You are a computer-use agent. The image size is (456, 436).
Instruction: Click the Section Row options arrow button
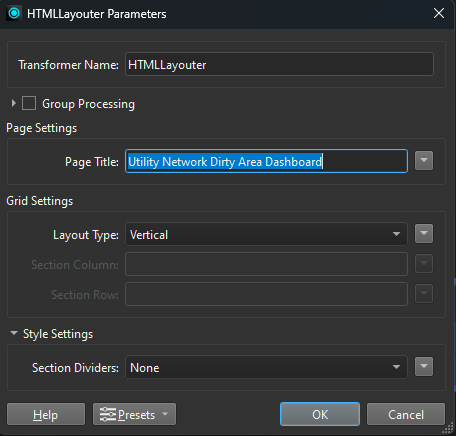[424, 293]
